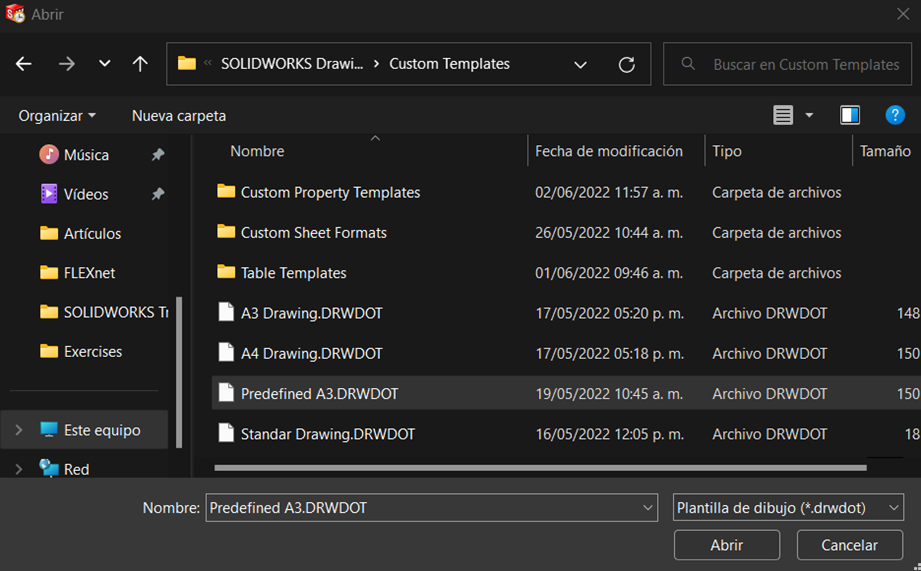Sort by the Tipo column header
Viewport: 921px width, 571px height.
727,151
